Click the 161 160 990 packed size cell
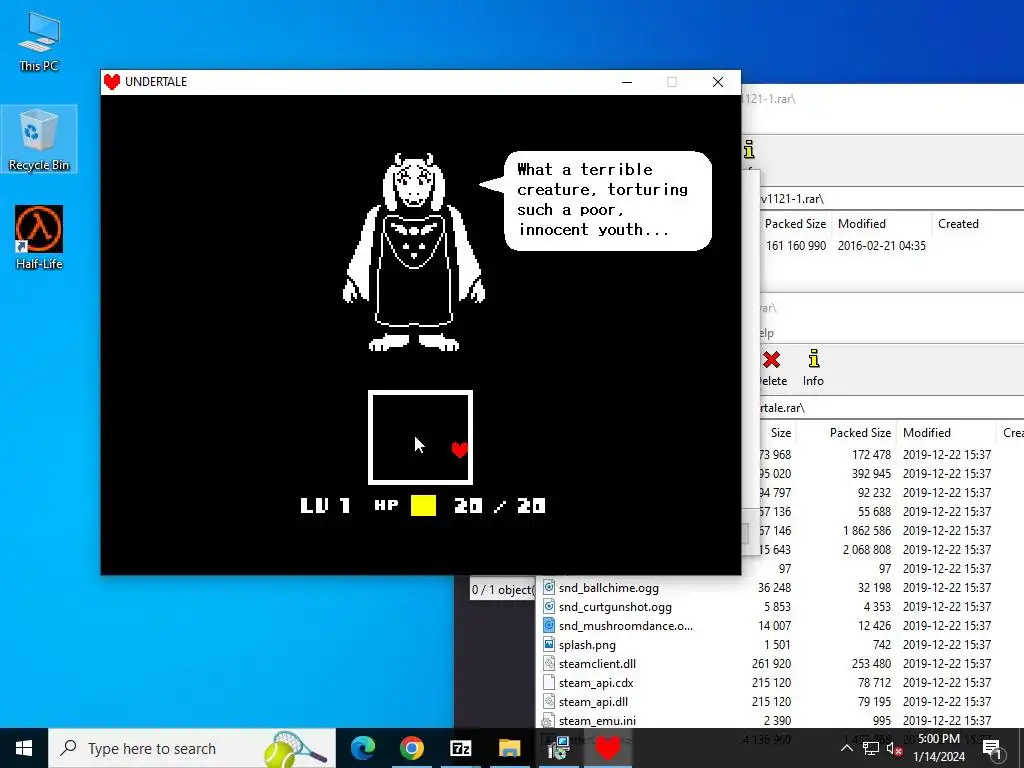 796,246
